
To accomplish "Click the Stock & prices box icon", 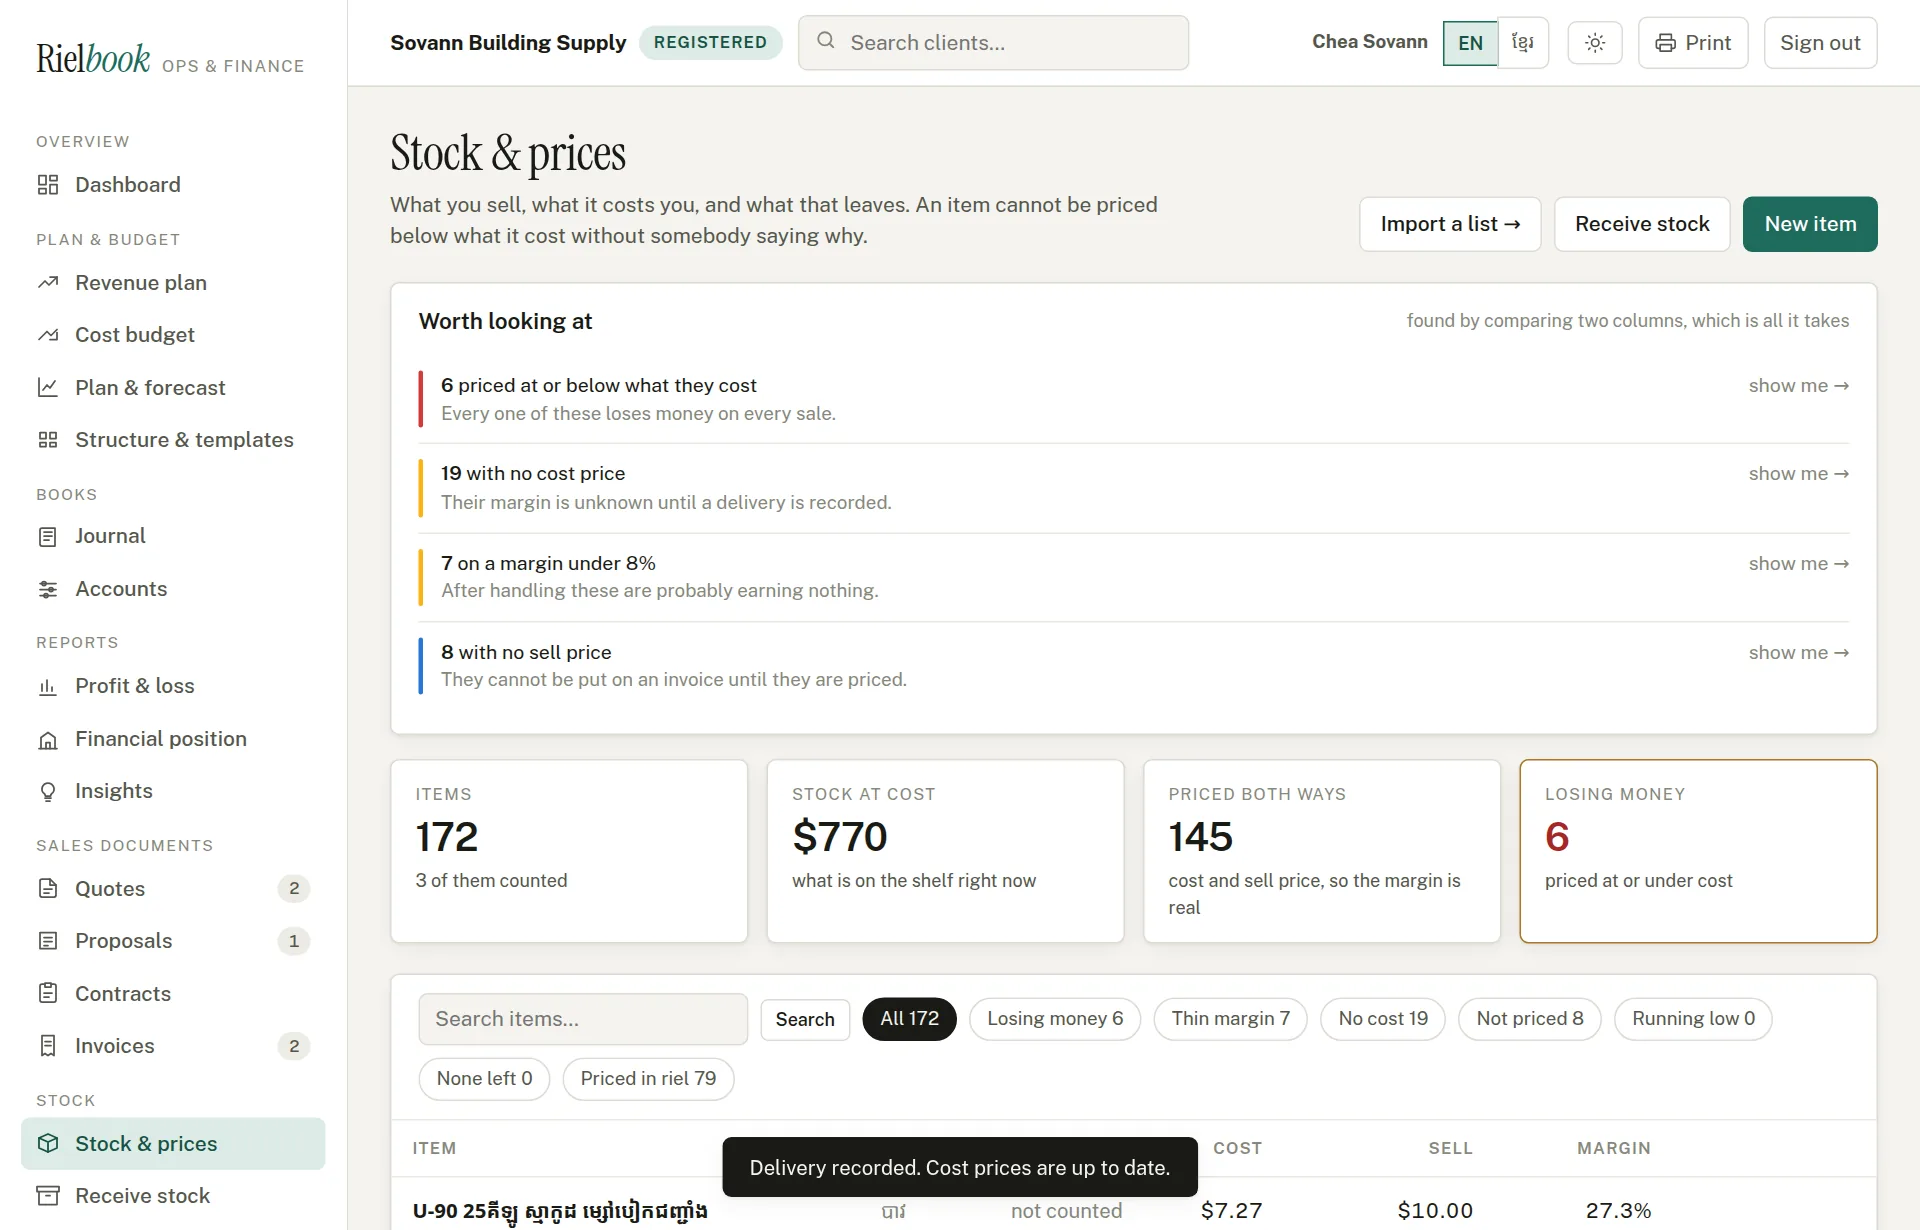I will (x=48, y=1144).
